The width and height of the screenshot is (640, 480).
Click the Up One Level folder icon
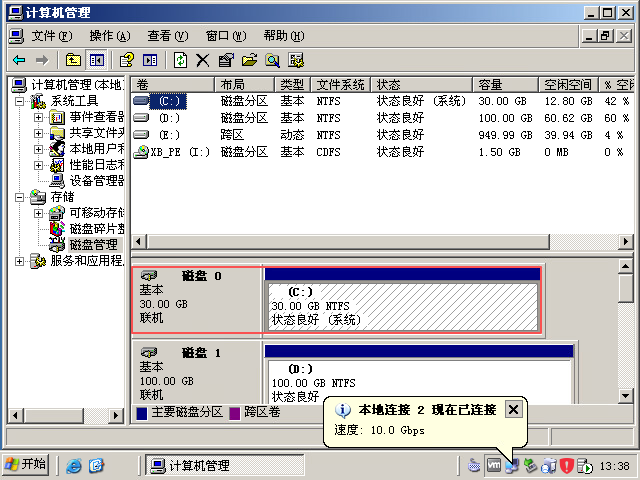pos(73,60)
